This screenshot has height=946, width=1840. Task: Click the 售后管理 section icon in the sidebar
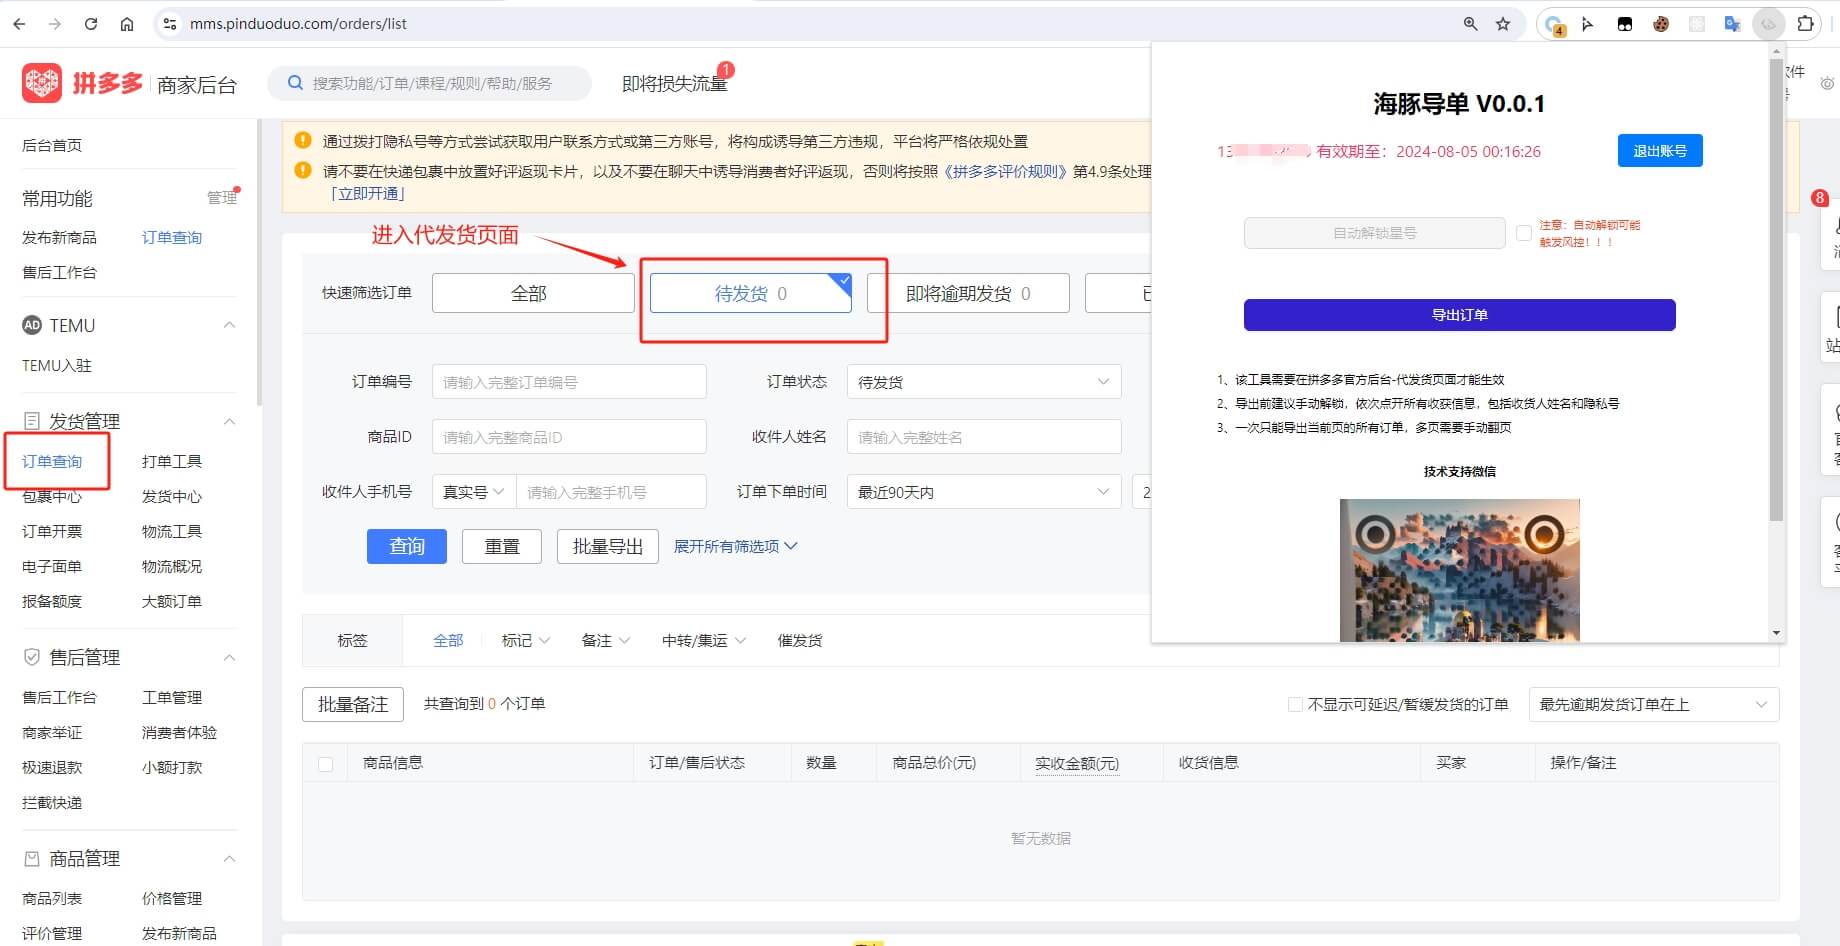click(31, 657)
